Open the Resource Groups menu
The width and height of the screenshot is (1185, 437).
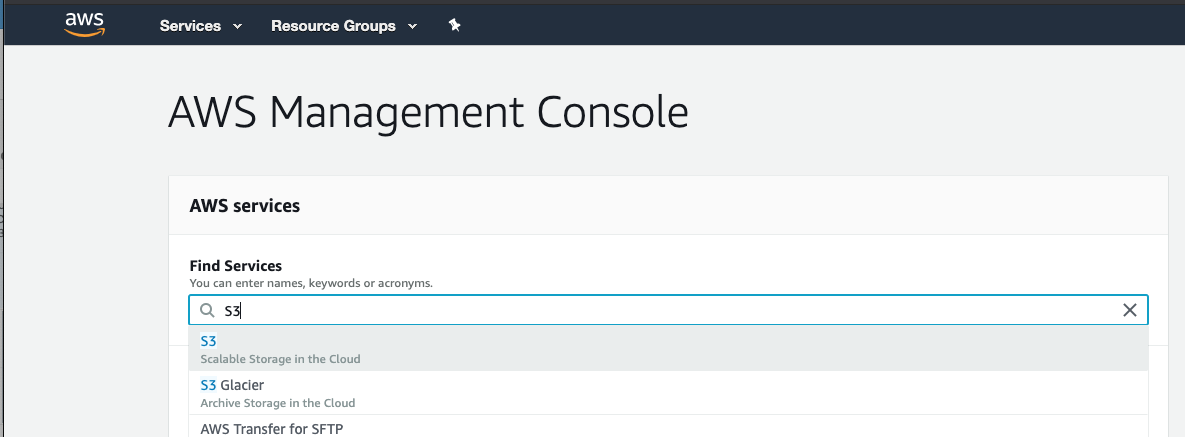(x=344, y=26)
